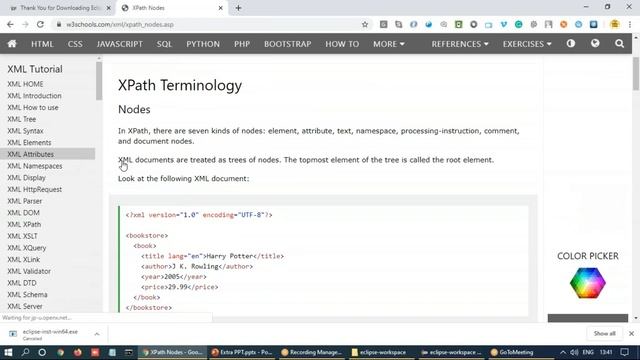Open XML HttpRequest sidebar link
The height and width of the screenshot is (360, 640).
[x=35, y=189]
